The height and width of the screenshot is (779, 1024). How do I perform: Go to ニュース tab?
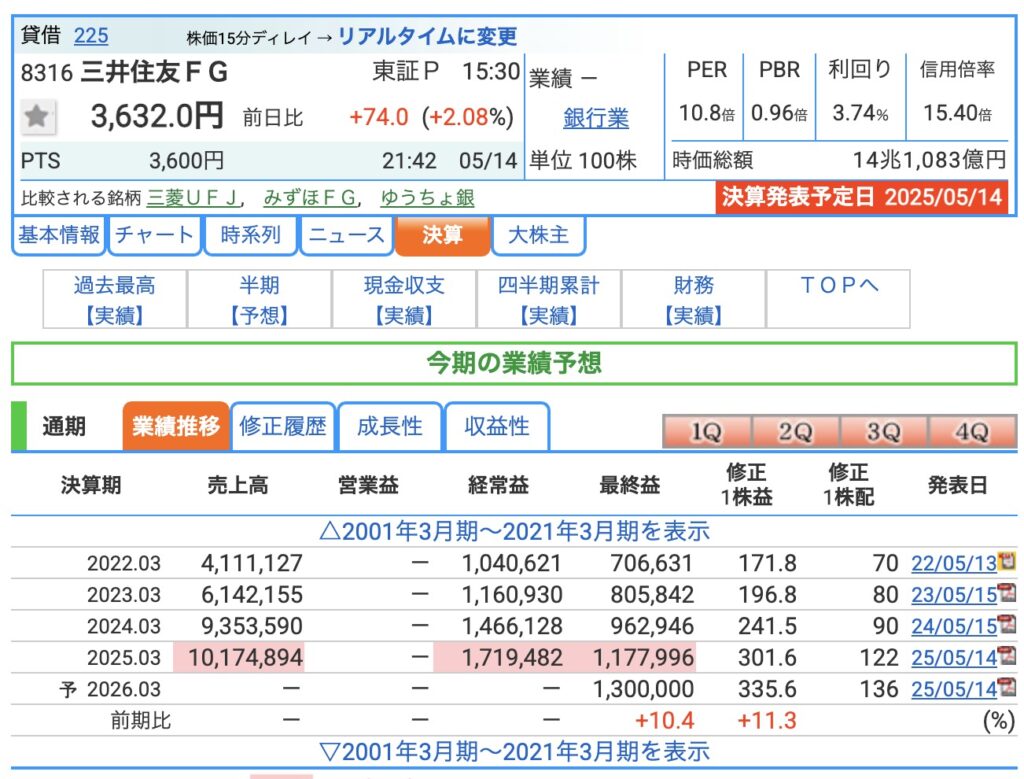click(346, 235)
